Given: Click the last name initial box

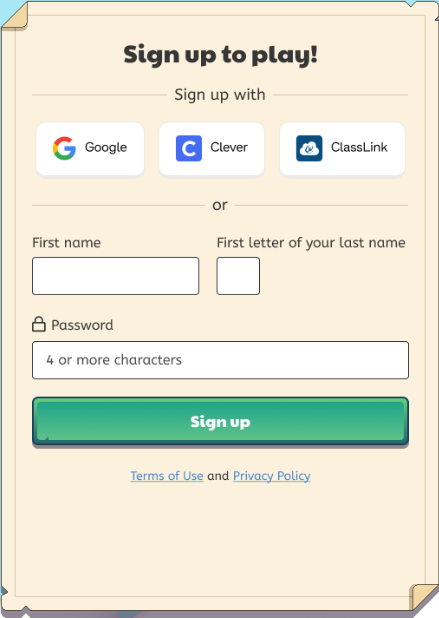Looking at the screenshot, I should point(238,276).
